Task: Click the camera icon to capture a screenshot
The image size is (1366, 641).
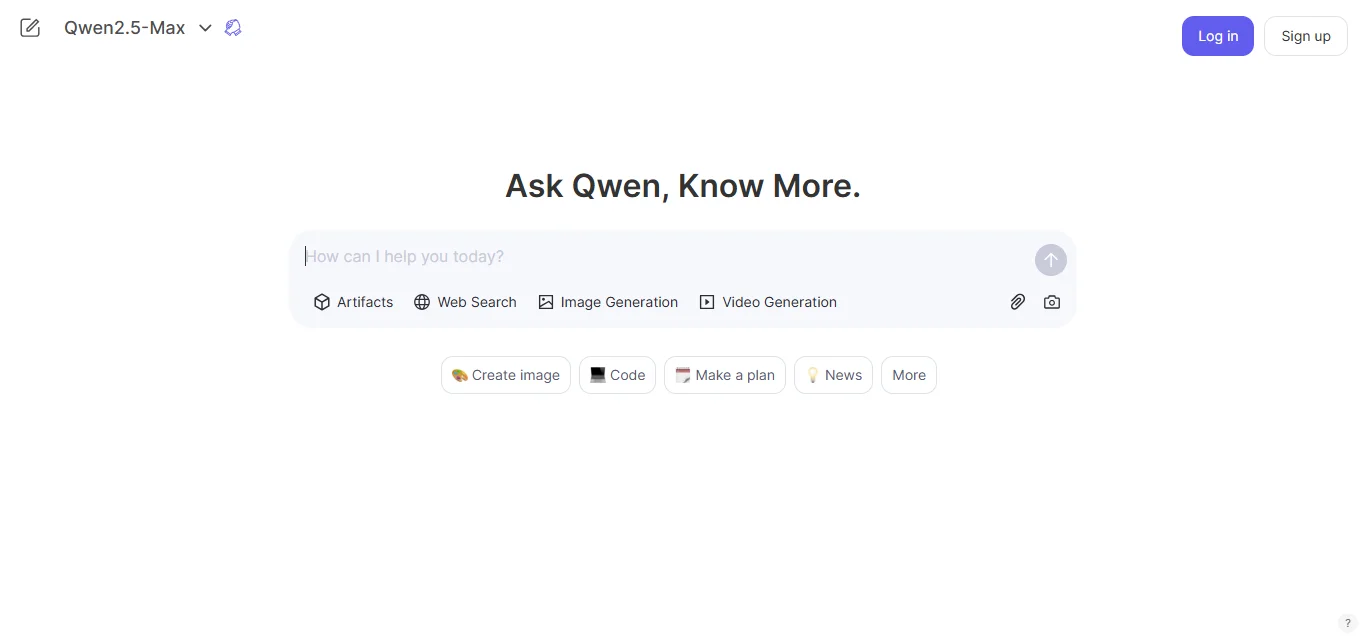Action: 1051,301
